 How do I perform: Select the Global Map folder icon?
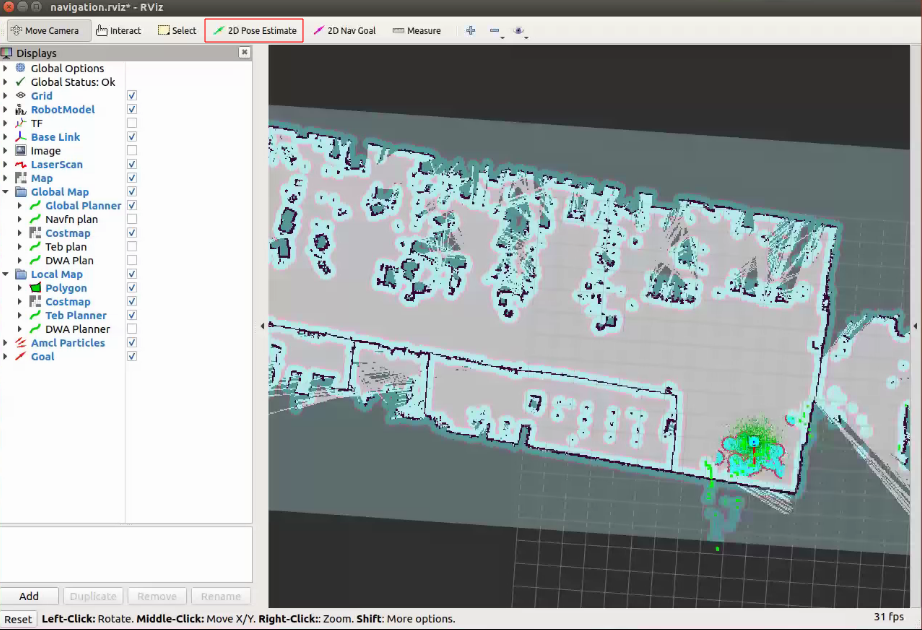click(21, 192)
